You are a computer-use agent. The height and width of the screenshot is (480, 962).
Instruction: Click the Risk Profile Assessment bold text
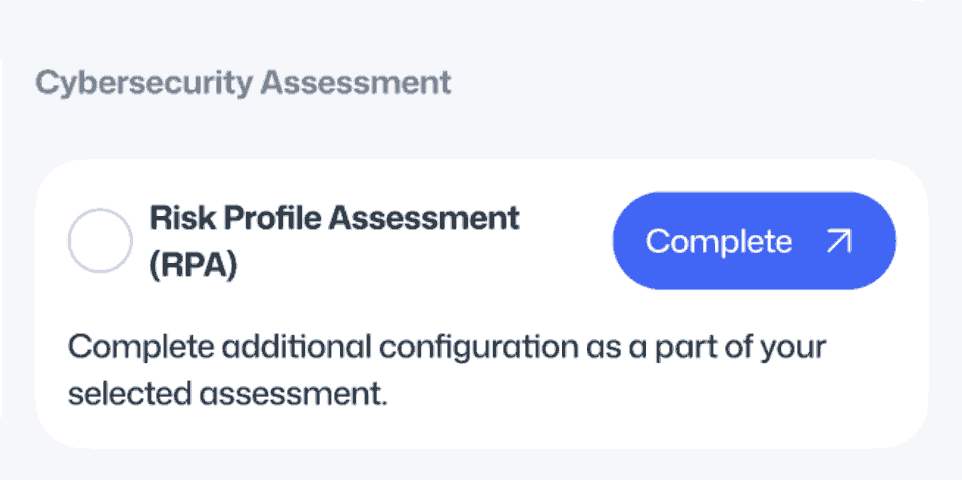tap(334, 217)
